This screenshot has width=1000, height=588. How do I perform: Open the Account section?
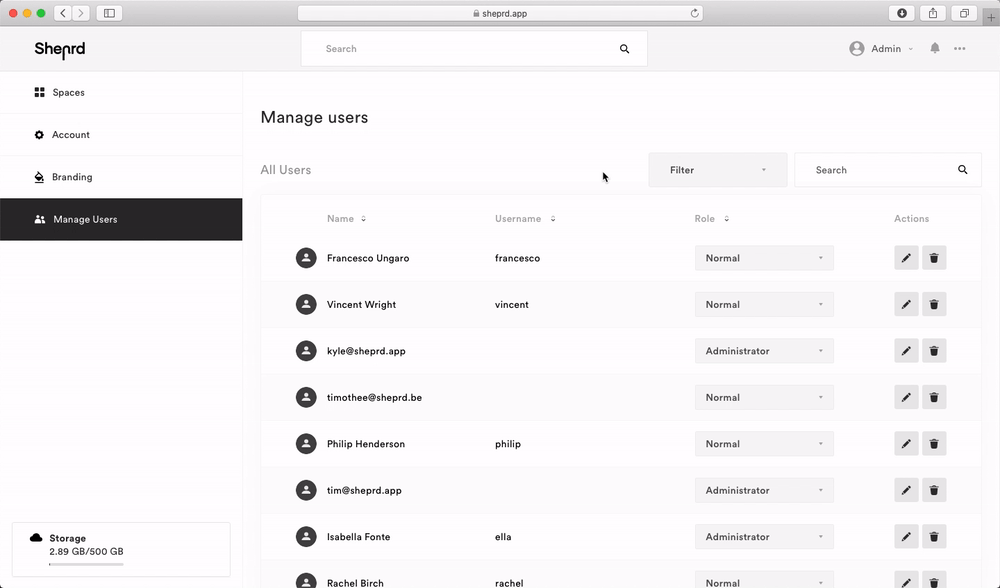(70, 135)
